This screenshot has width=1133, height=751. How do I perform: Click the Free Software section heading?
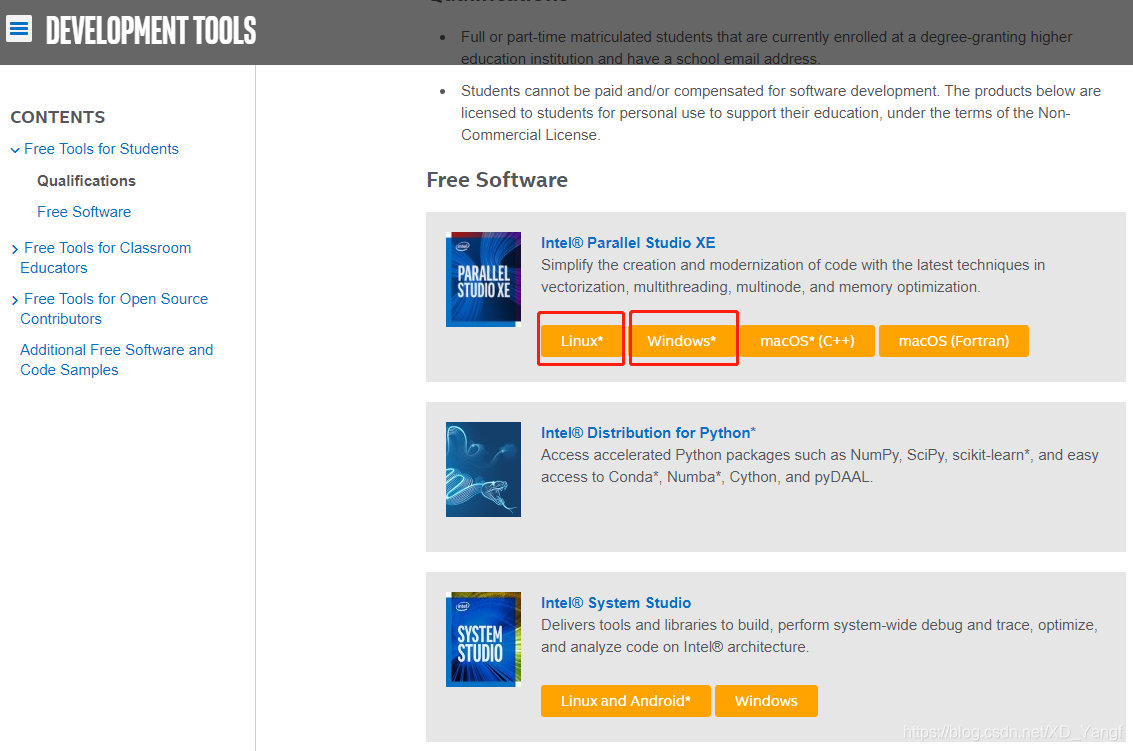coord(497,180)
